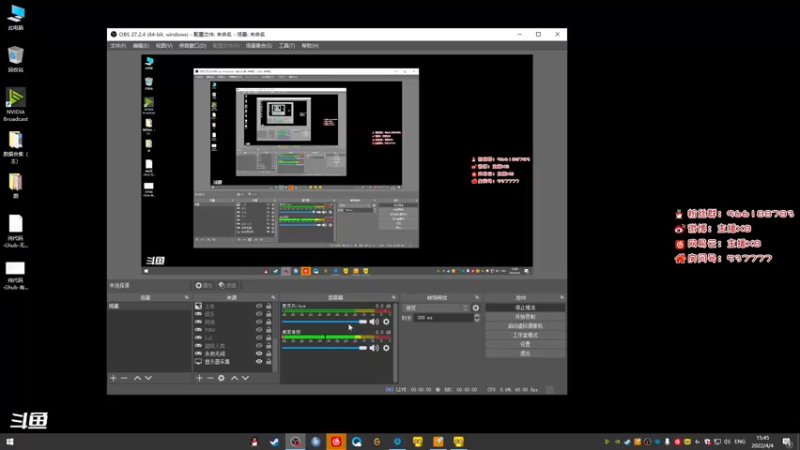Open the 场景集合(S) menu

(x=259, y=46)
